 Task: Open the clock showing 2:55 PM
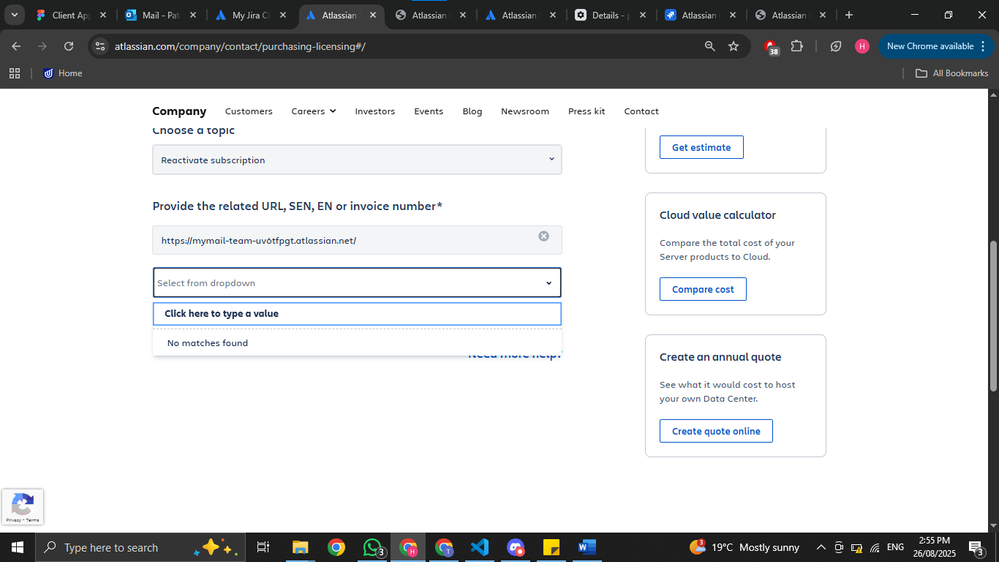click(935, 547)
